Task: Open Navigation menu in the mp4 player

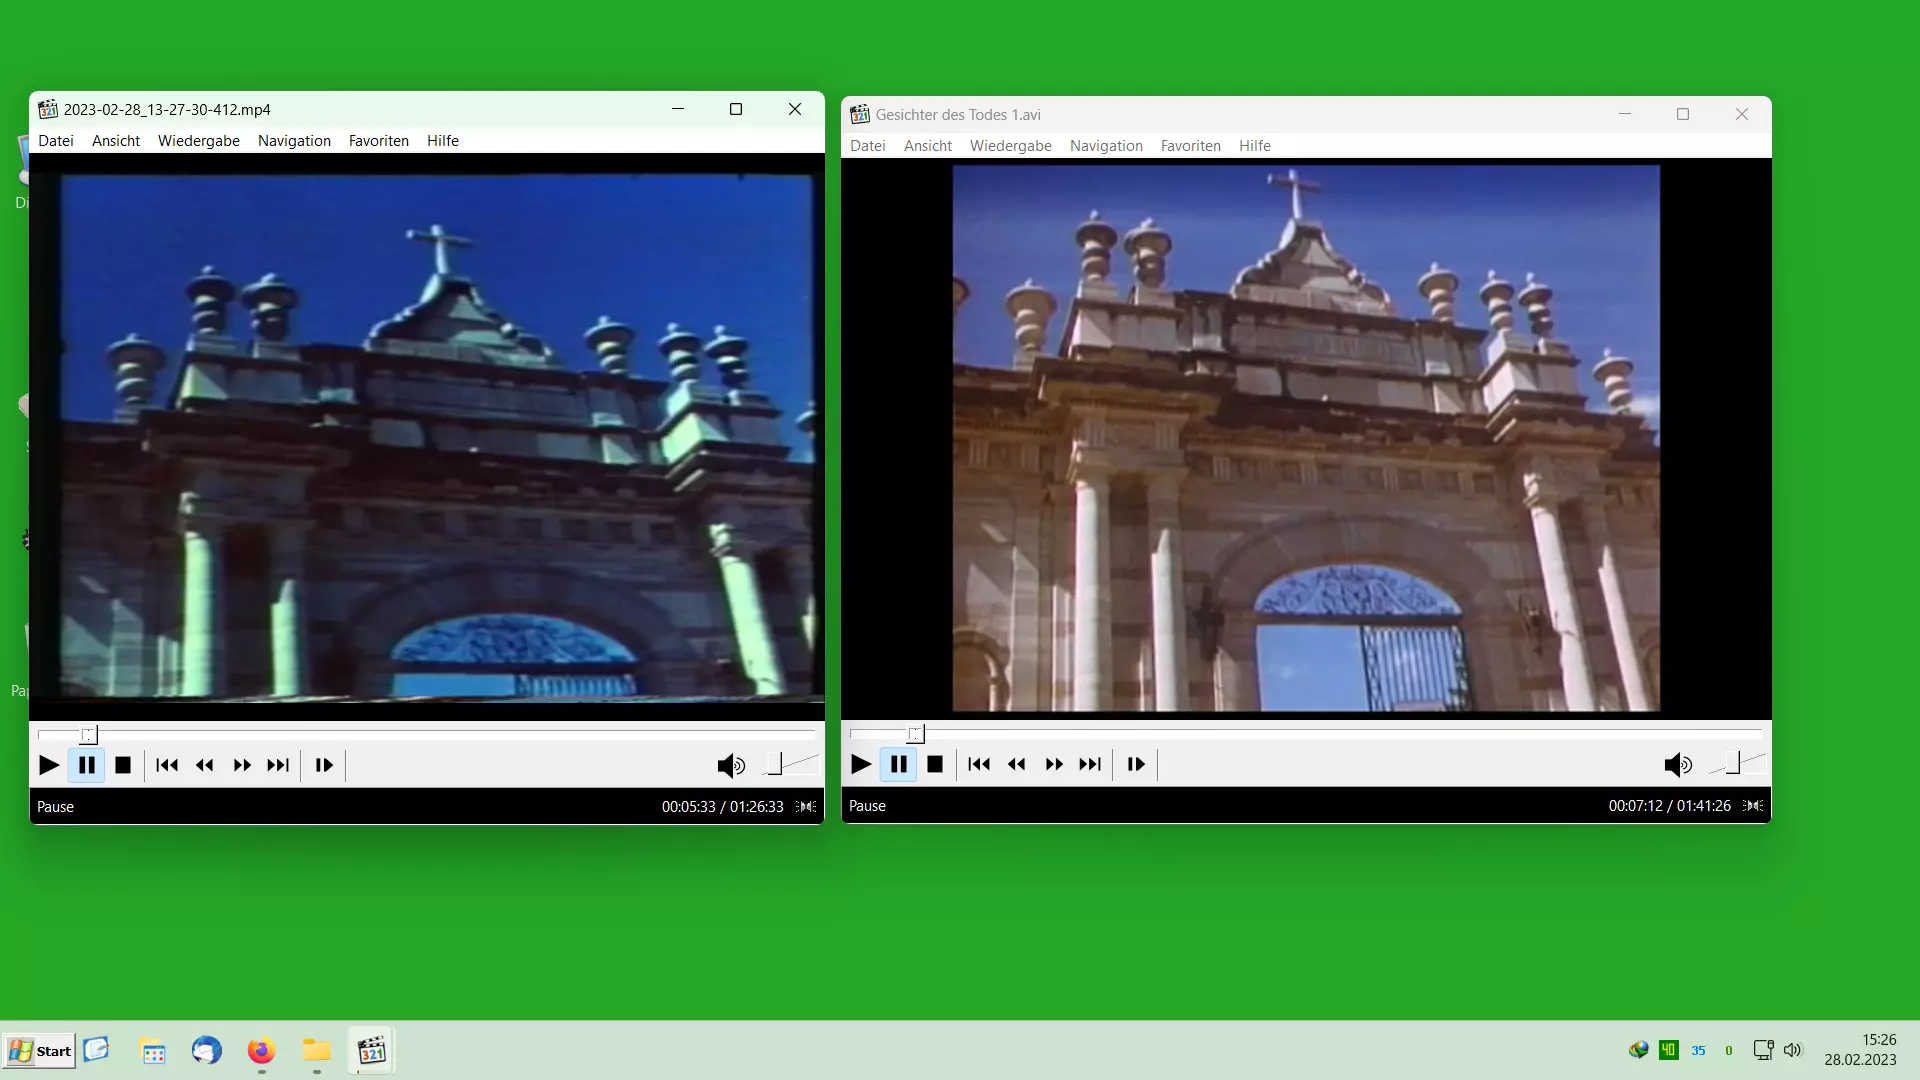Action: [x=294, y=141]
